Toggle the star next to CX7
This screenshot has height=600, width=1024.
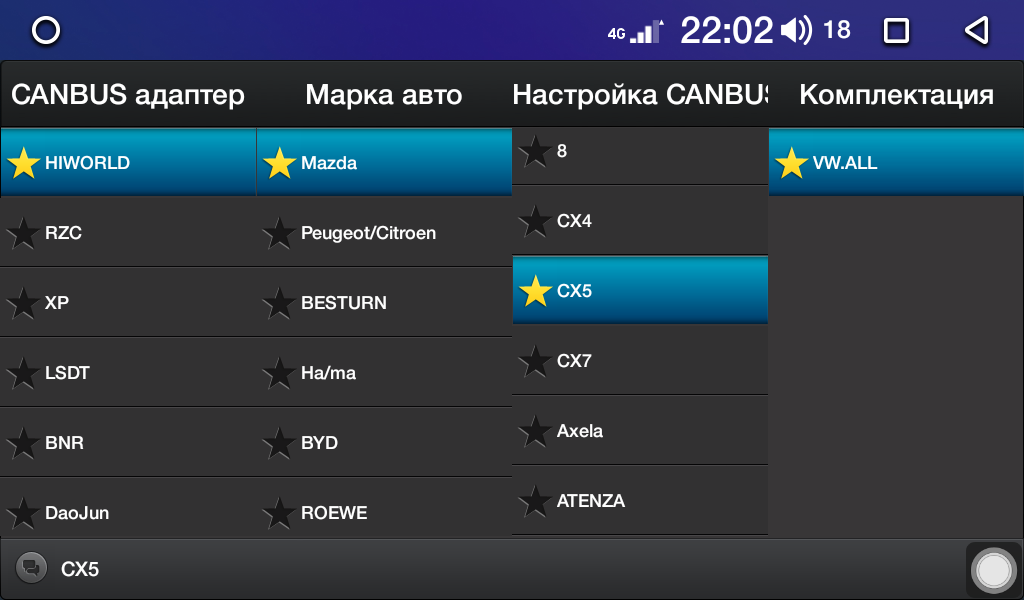(535, 361)
